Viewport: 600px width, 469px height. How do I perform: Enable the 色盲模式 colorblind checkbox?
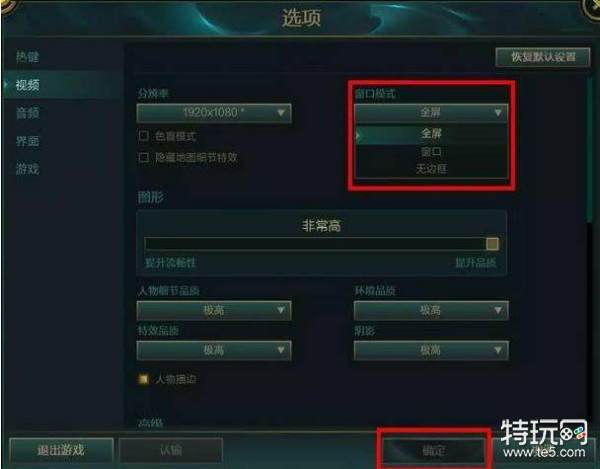tap(143, 136)
